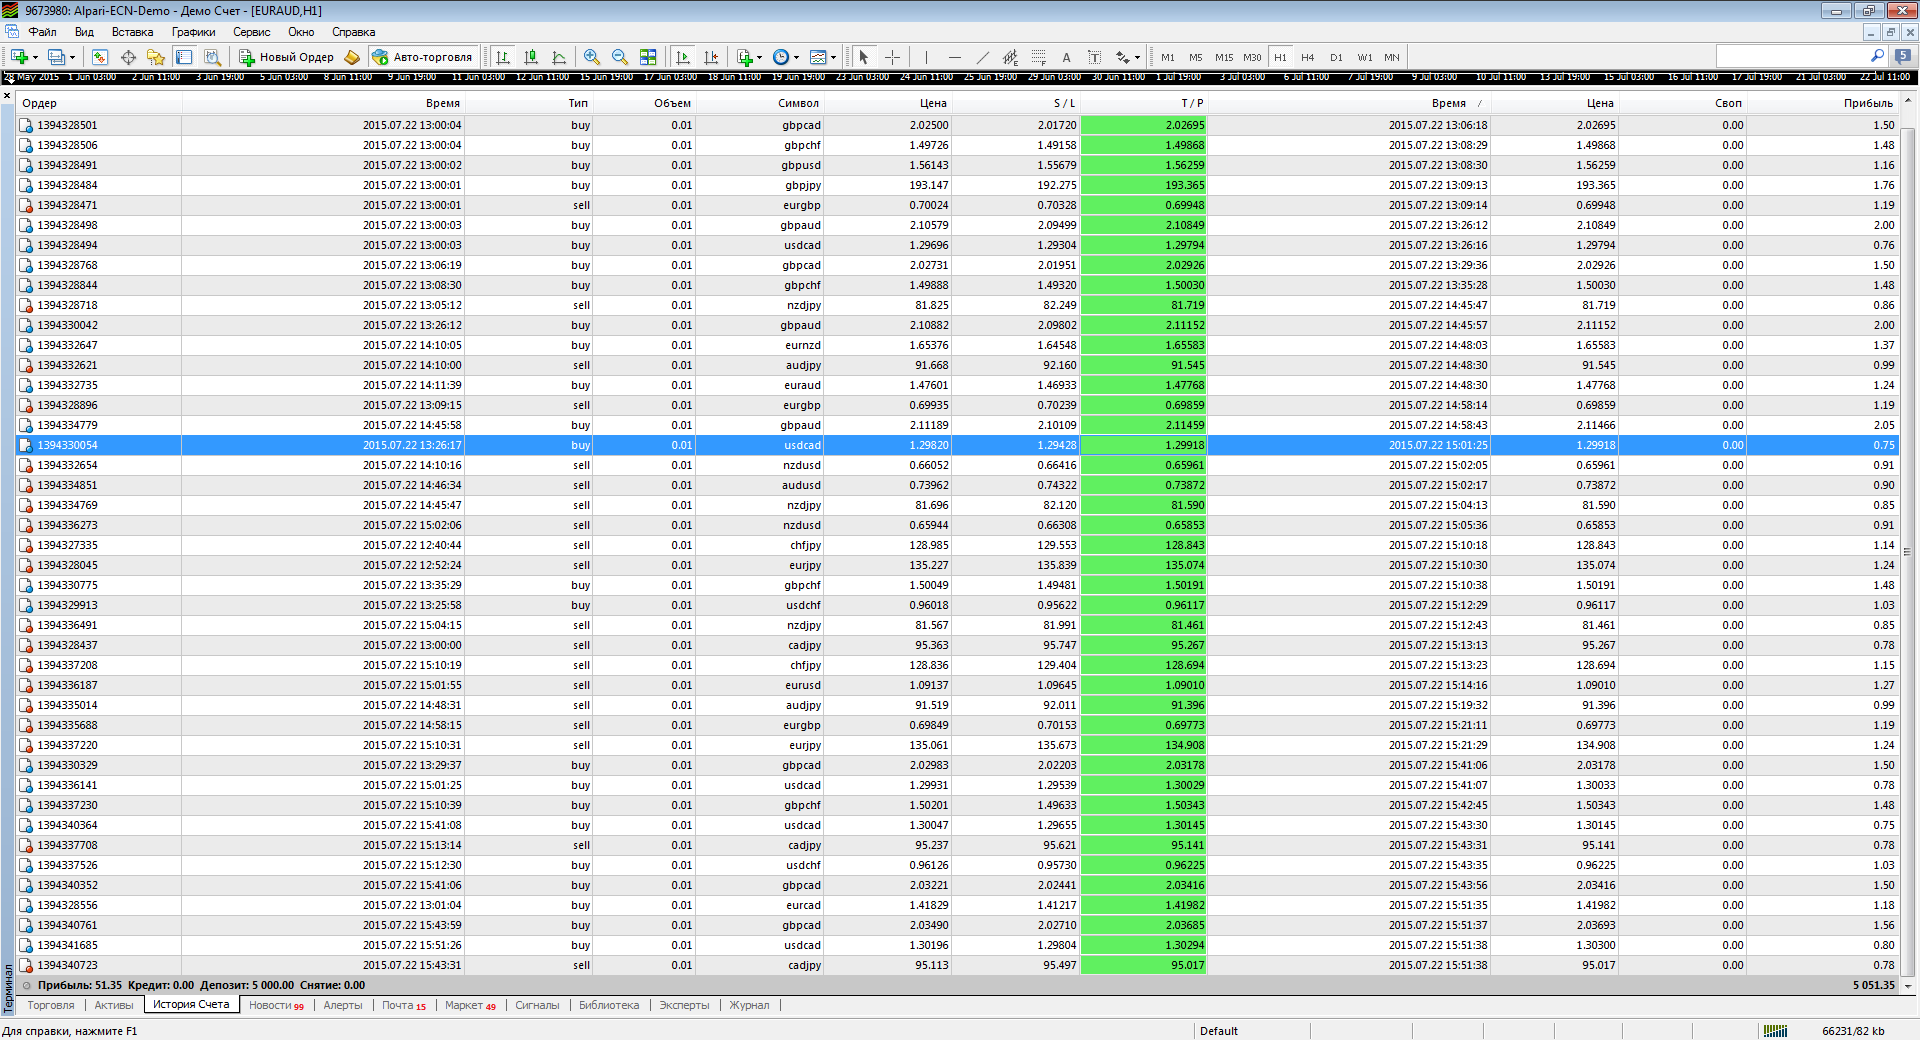1920x1040 pixels.
Task: Open the Profiles toolbar icon
Action: (x=56, y=57)
